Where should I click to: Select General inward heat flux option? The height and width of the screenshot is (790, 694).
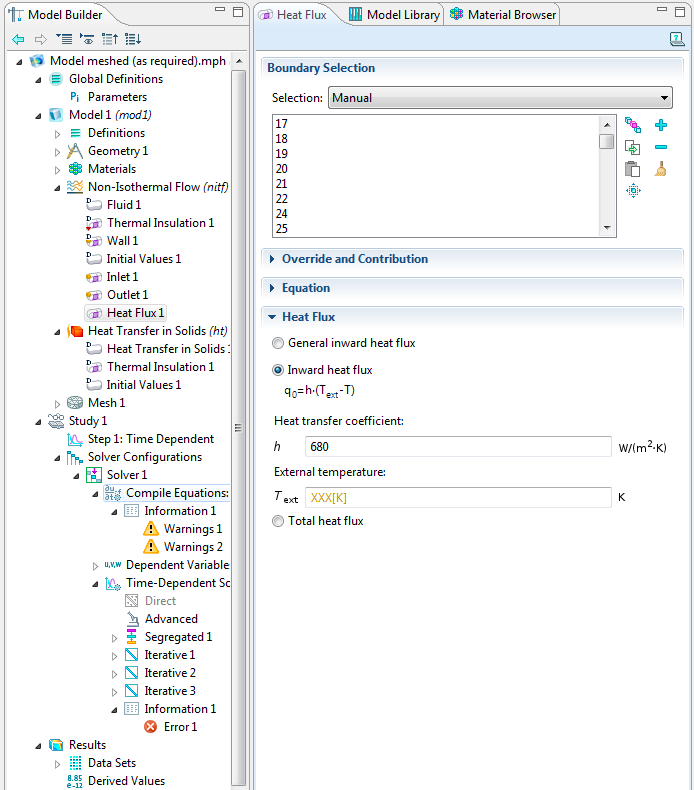(278, 343)
